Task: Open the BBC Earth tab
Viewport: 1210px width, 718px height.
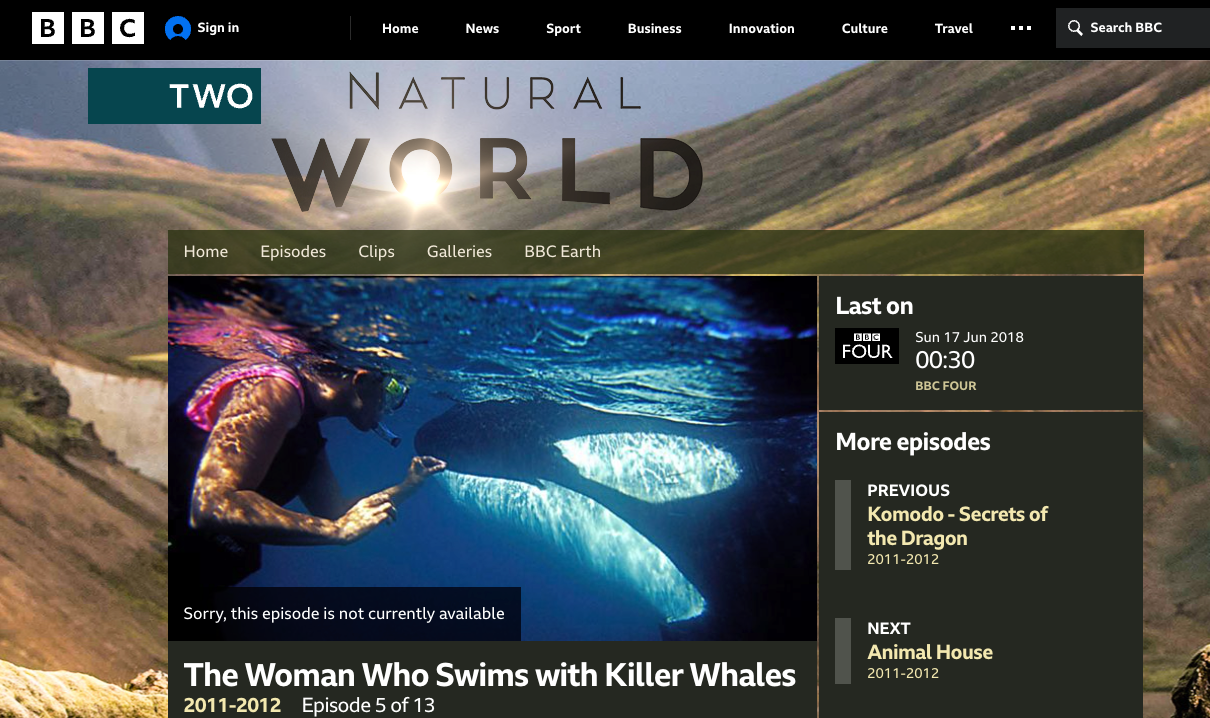Action: tap(562, 252)
